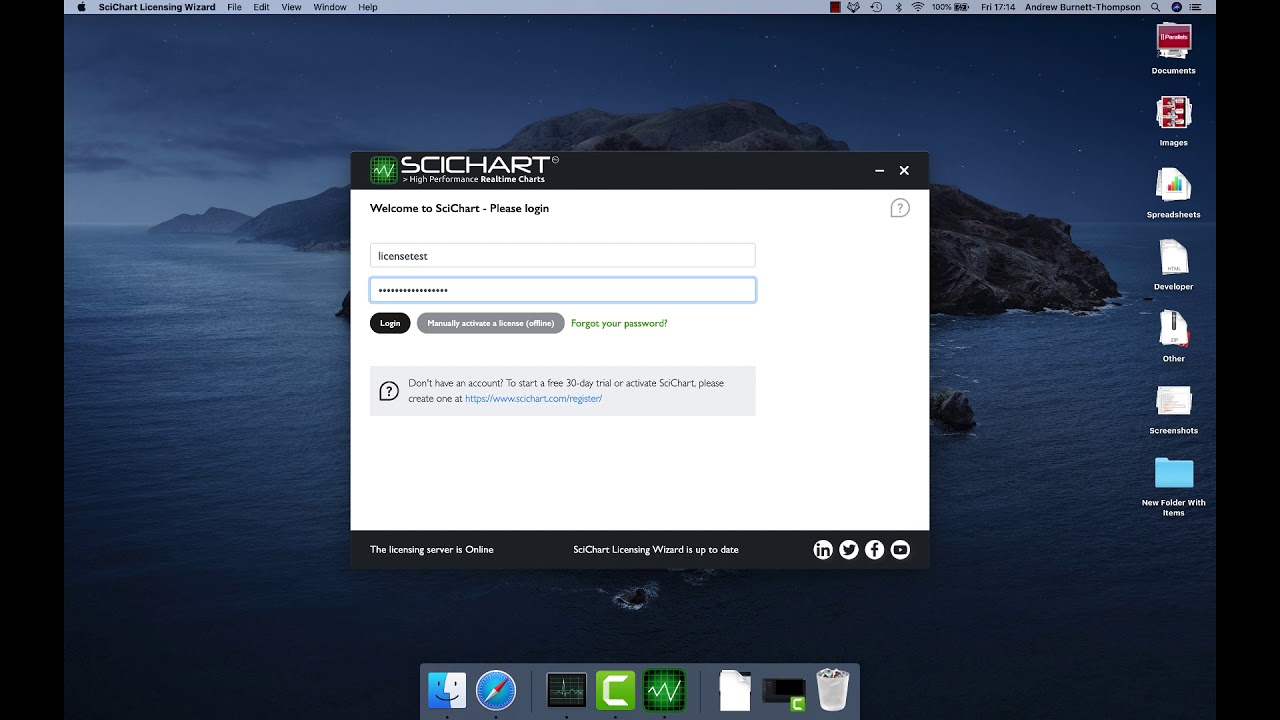Open Andrew Burnett-Thompson user menu

1083,7
